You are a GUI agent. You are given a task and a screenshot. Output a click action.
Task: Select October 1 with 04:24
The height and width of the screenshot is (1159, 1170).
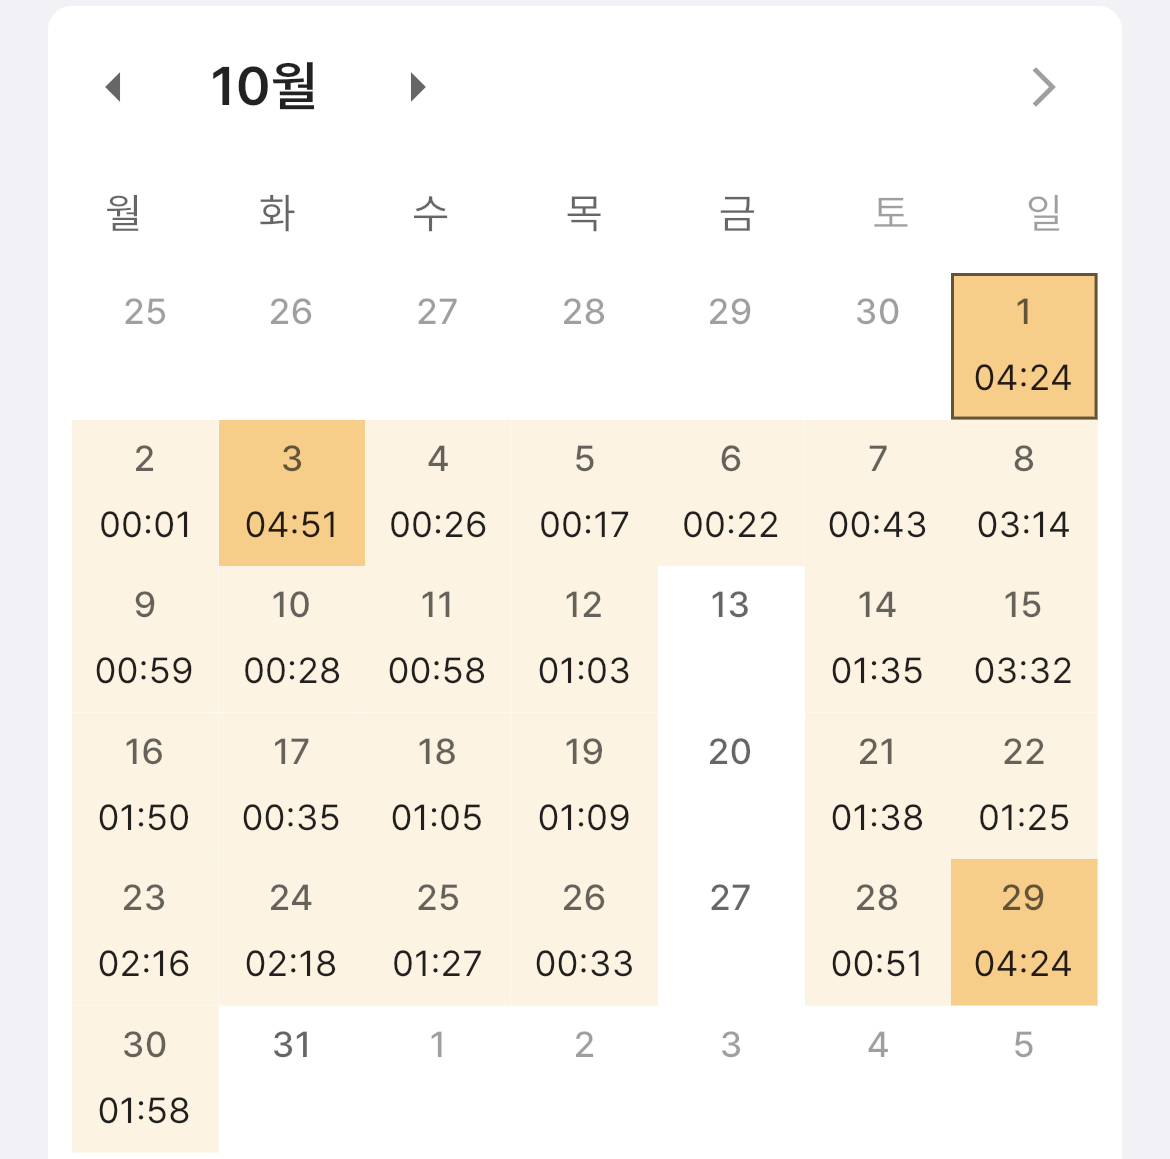coord(1023,346)
